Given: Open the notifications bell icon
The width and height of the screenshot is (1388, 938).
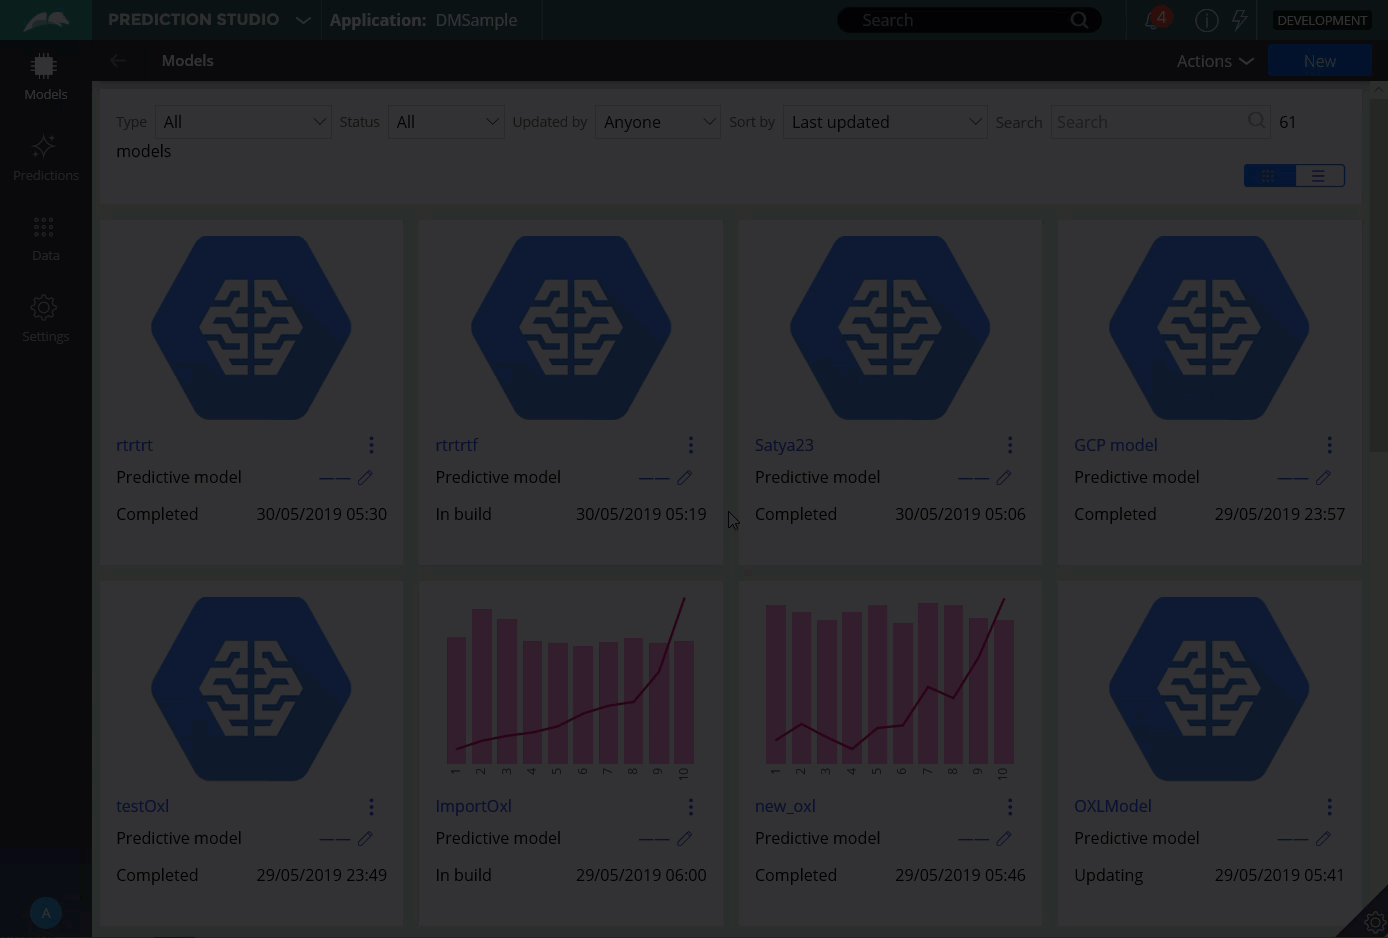Looking at the screenshot, I should (1153, 20).
